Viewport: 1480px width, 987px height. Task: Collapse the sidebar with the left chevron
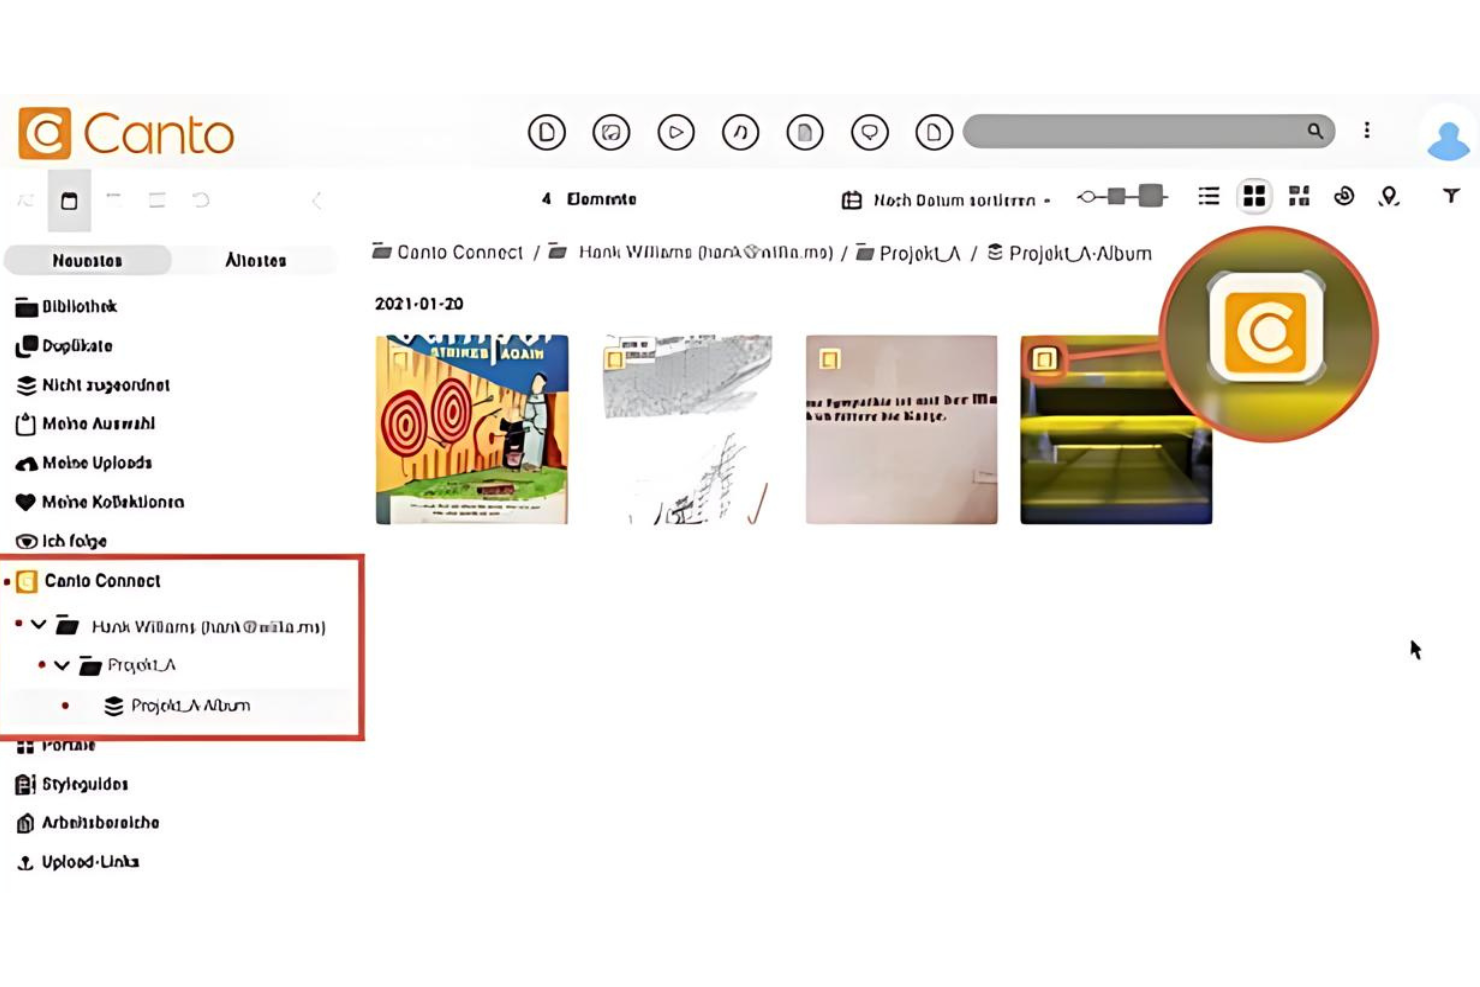[x=316, y=200]
